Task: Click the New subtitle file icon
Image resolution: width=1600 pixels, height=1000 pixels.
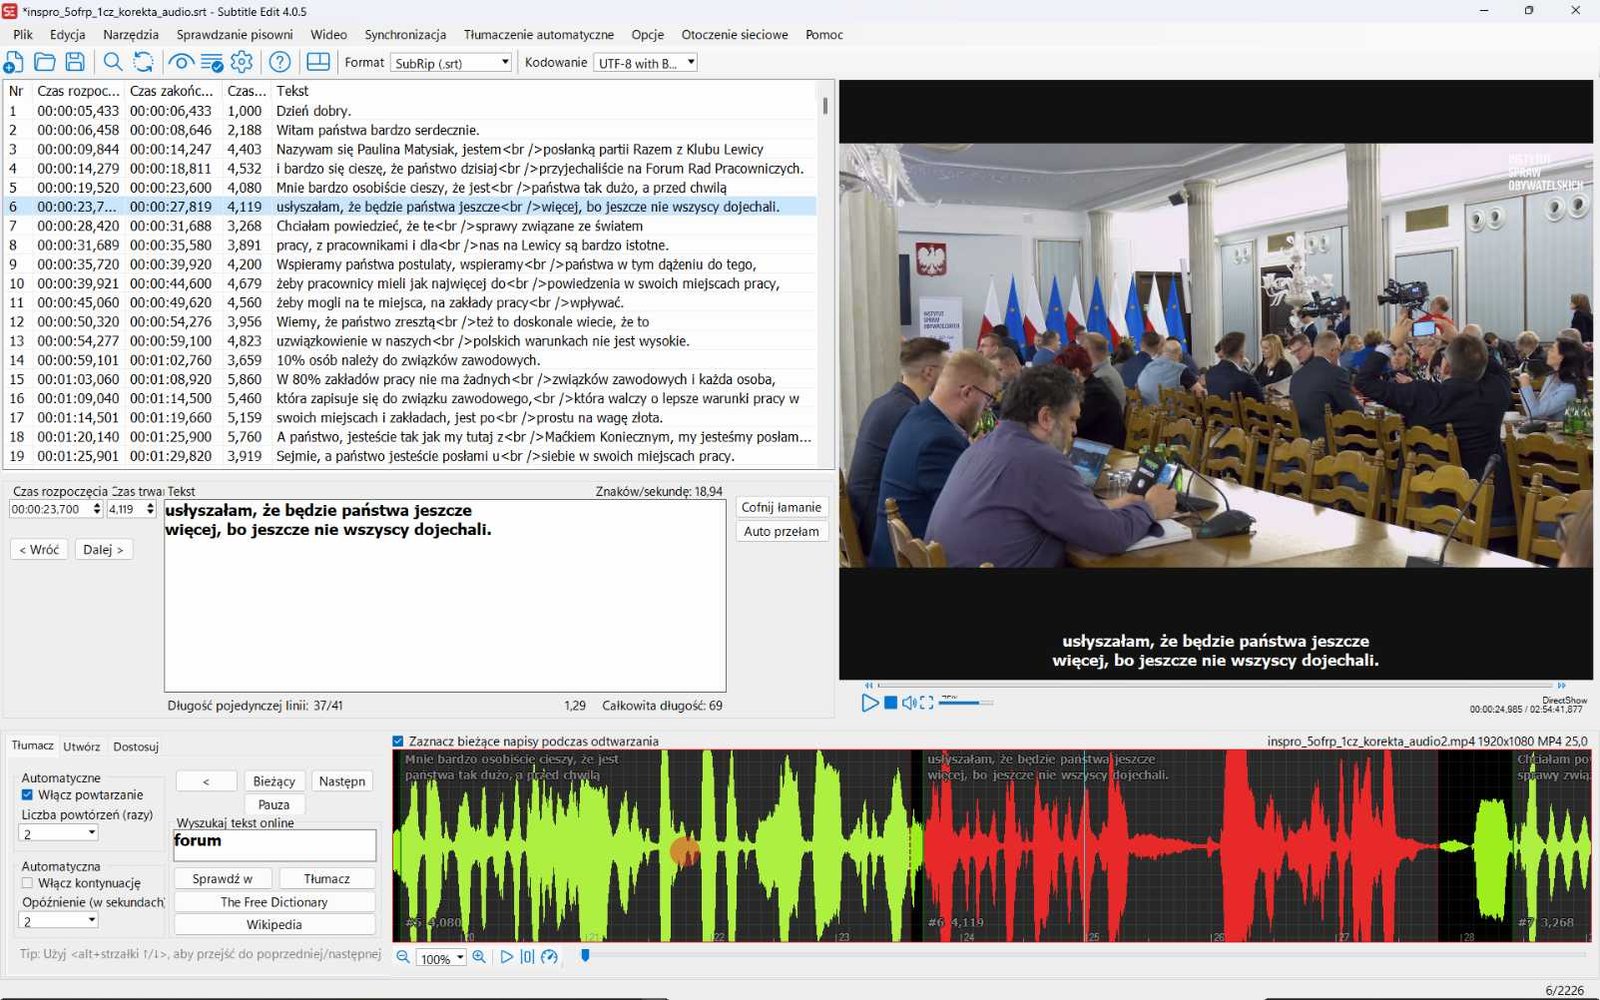Action: coord(14,62)
